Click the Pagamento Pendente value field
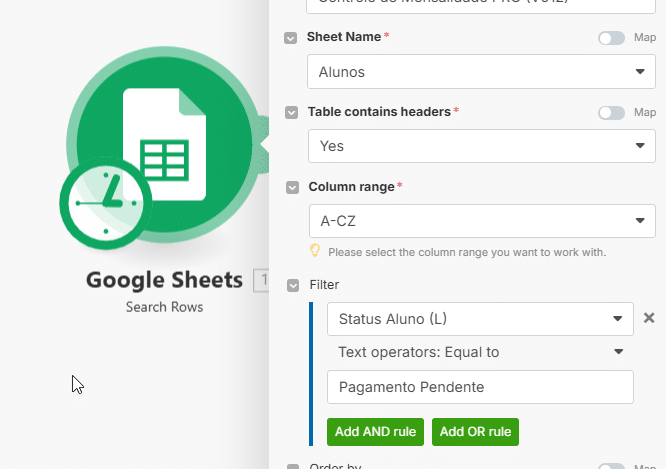 [480, 387]
